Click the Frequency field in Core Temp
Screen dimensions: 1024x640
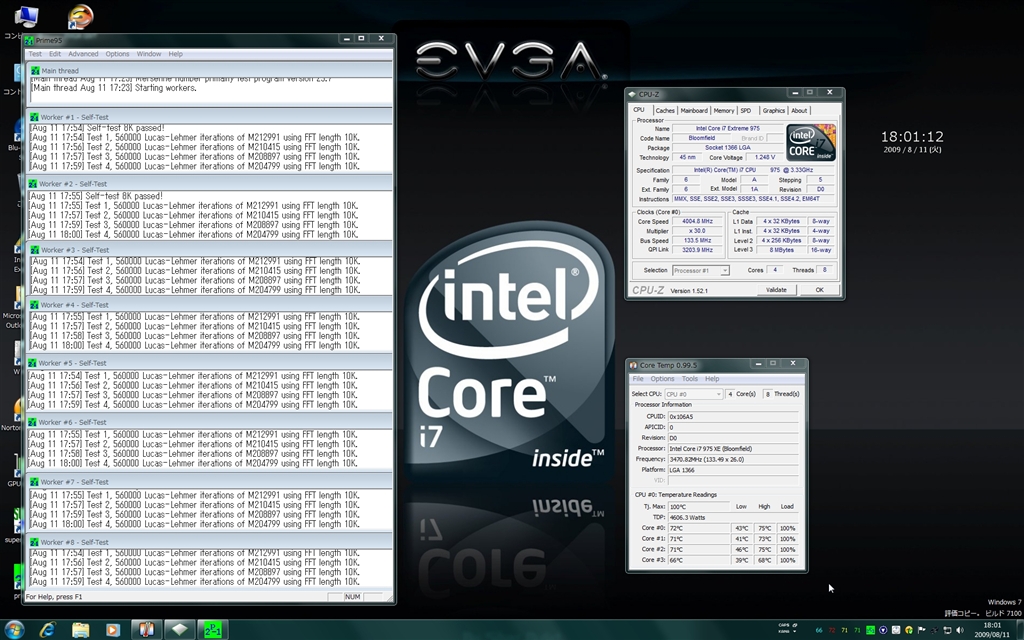click(733, 459)
